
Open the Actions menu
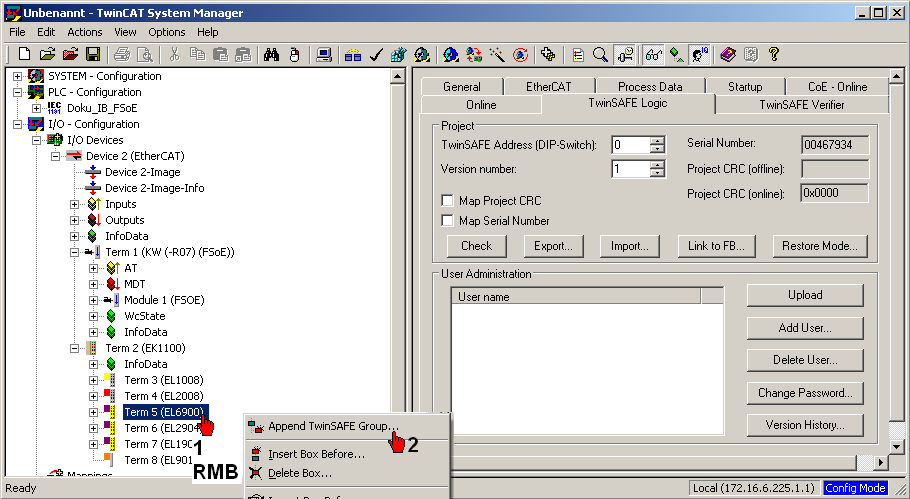(x=85, y=32)
